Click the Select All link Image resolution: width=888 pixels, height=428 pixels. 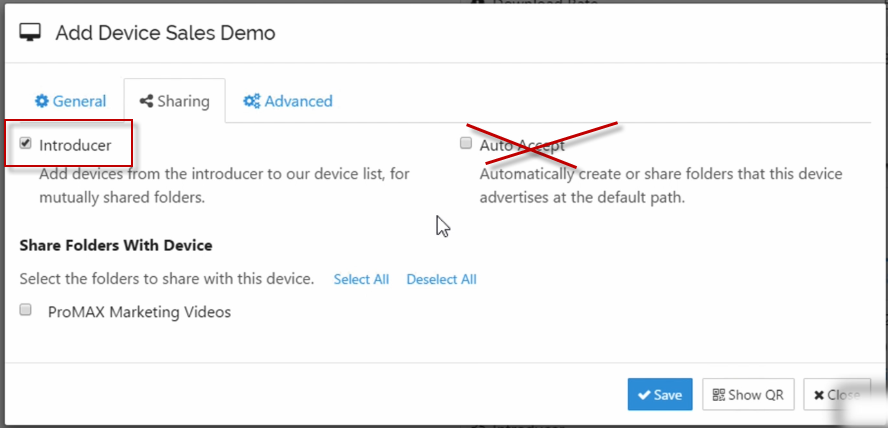coord(361,279)
